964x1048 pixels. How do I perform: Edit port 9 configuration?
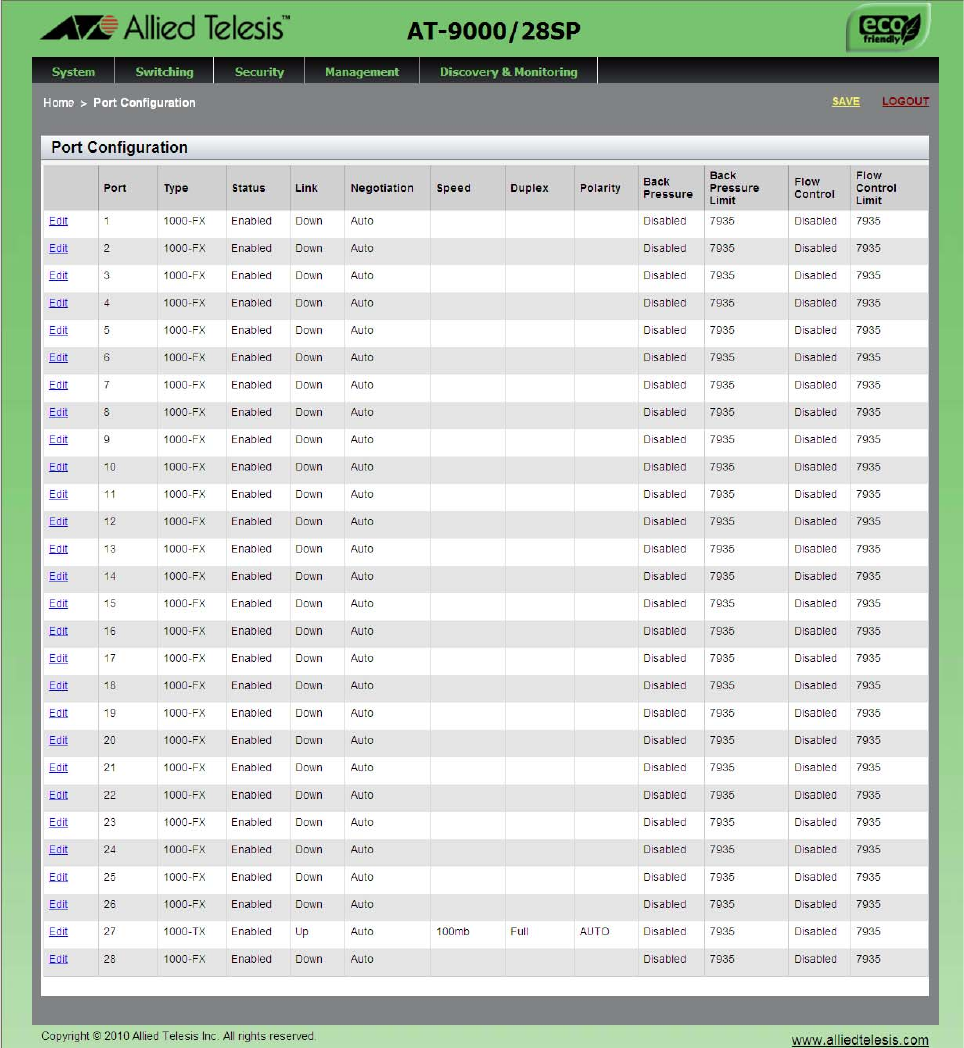point(58,440)
